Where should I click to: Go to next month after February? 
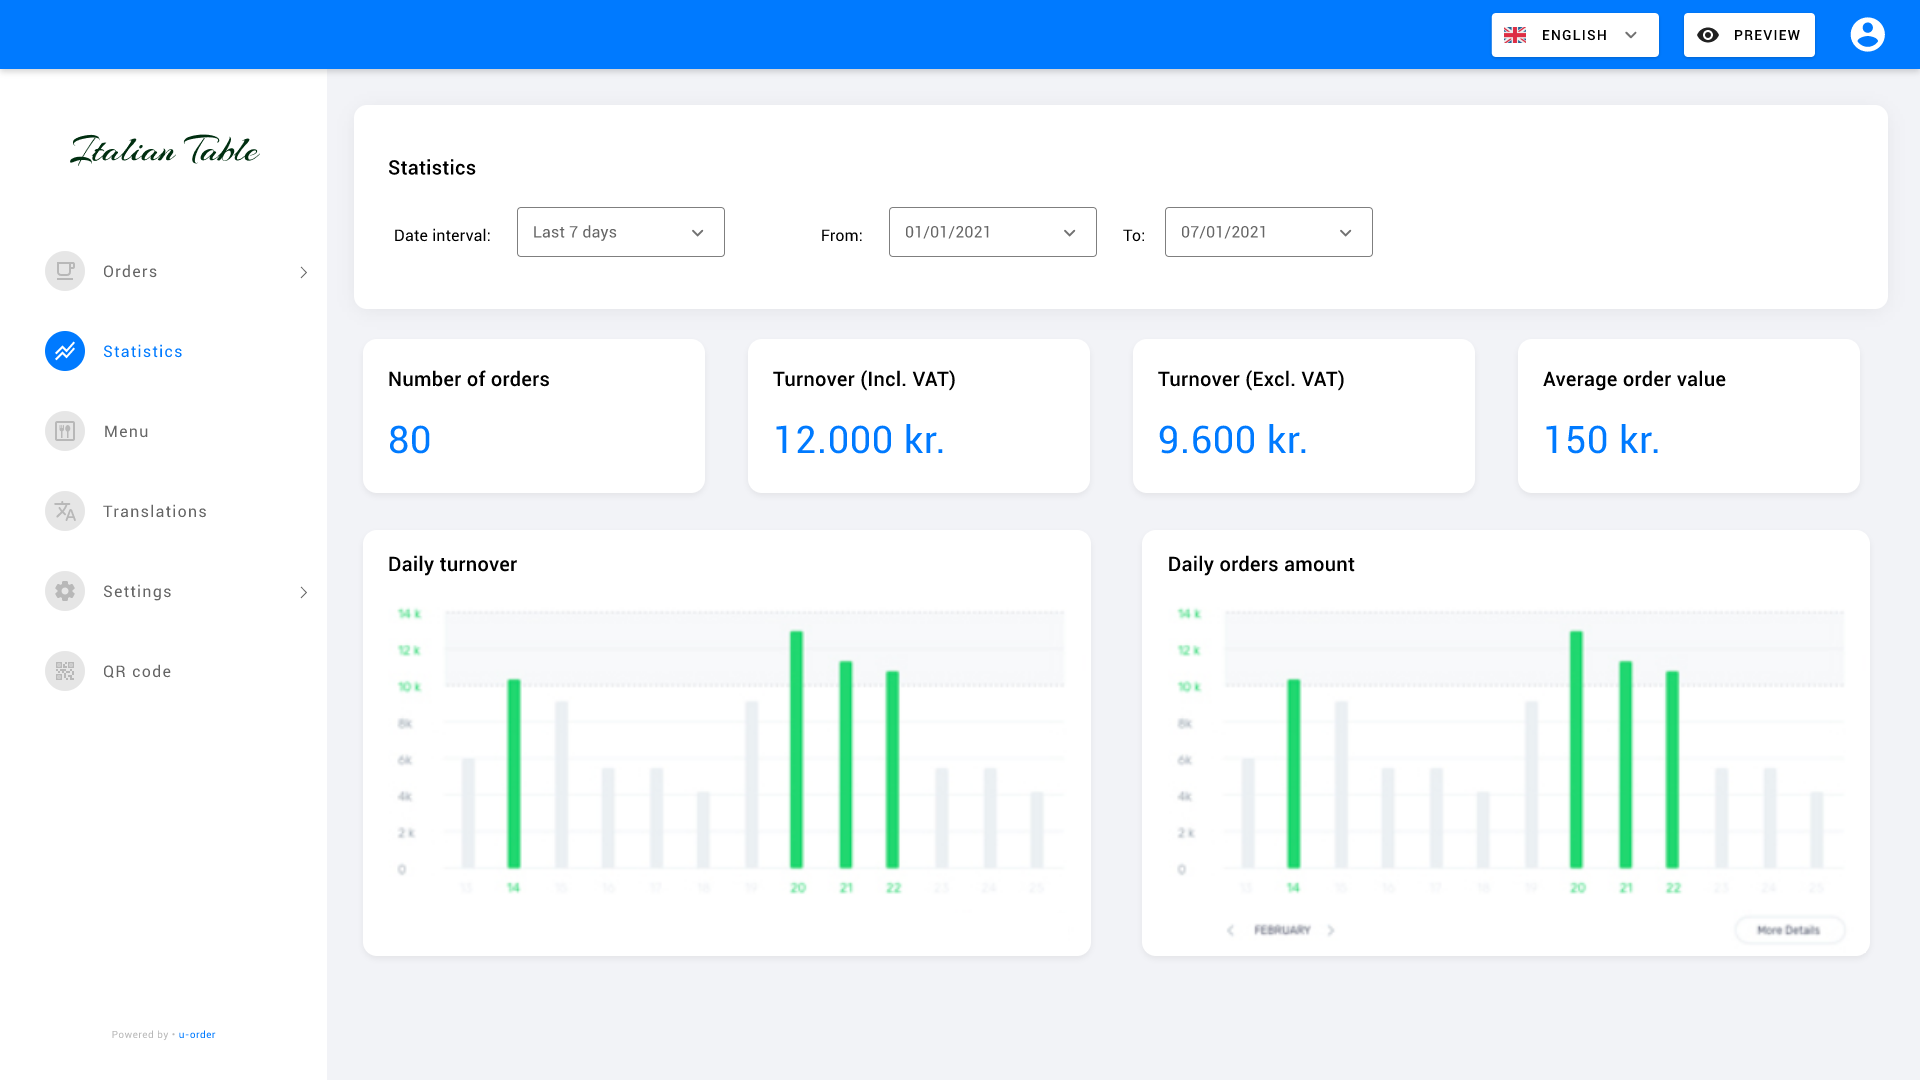pyautogui.click(x=1331, y=930)
